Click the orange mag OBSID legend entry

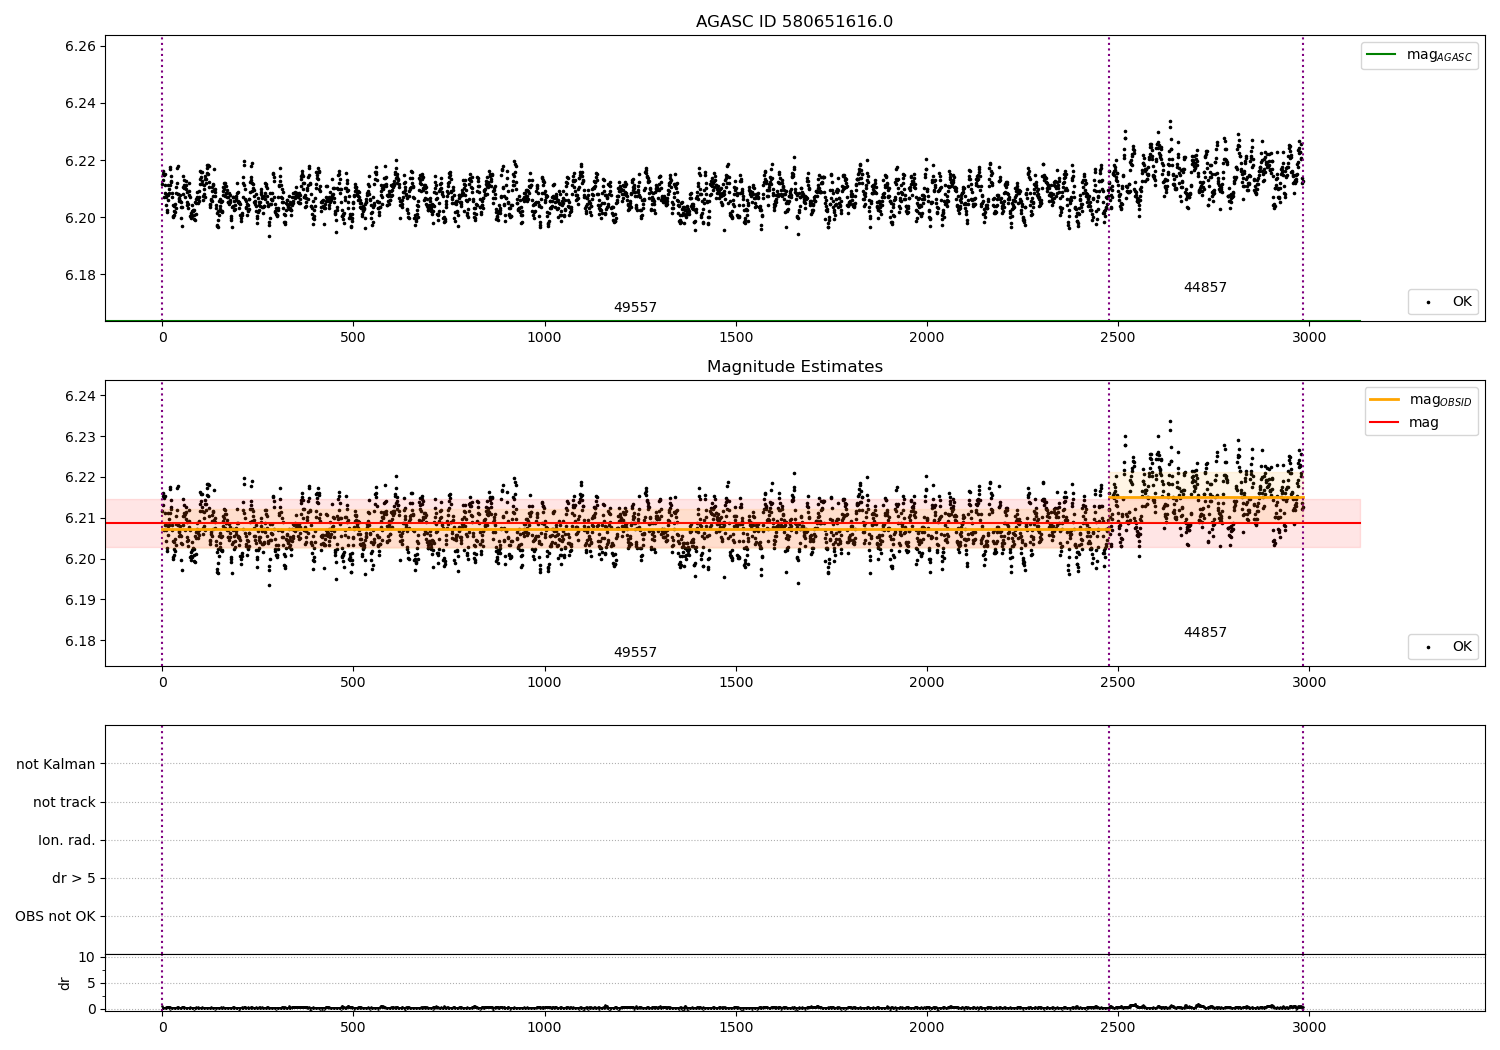[x=1420, y=400]
